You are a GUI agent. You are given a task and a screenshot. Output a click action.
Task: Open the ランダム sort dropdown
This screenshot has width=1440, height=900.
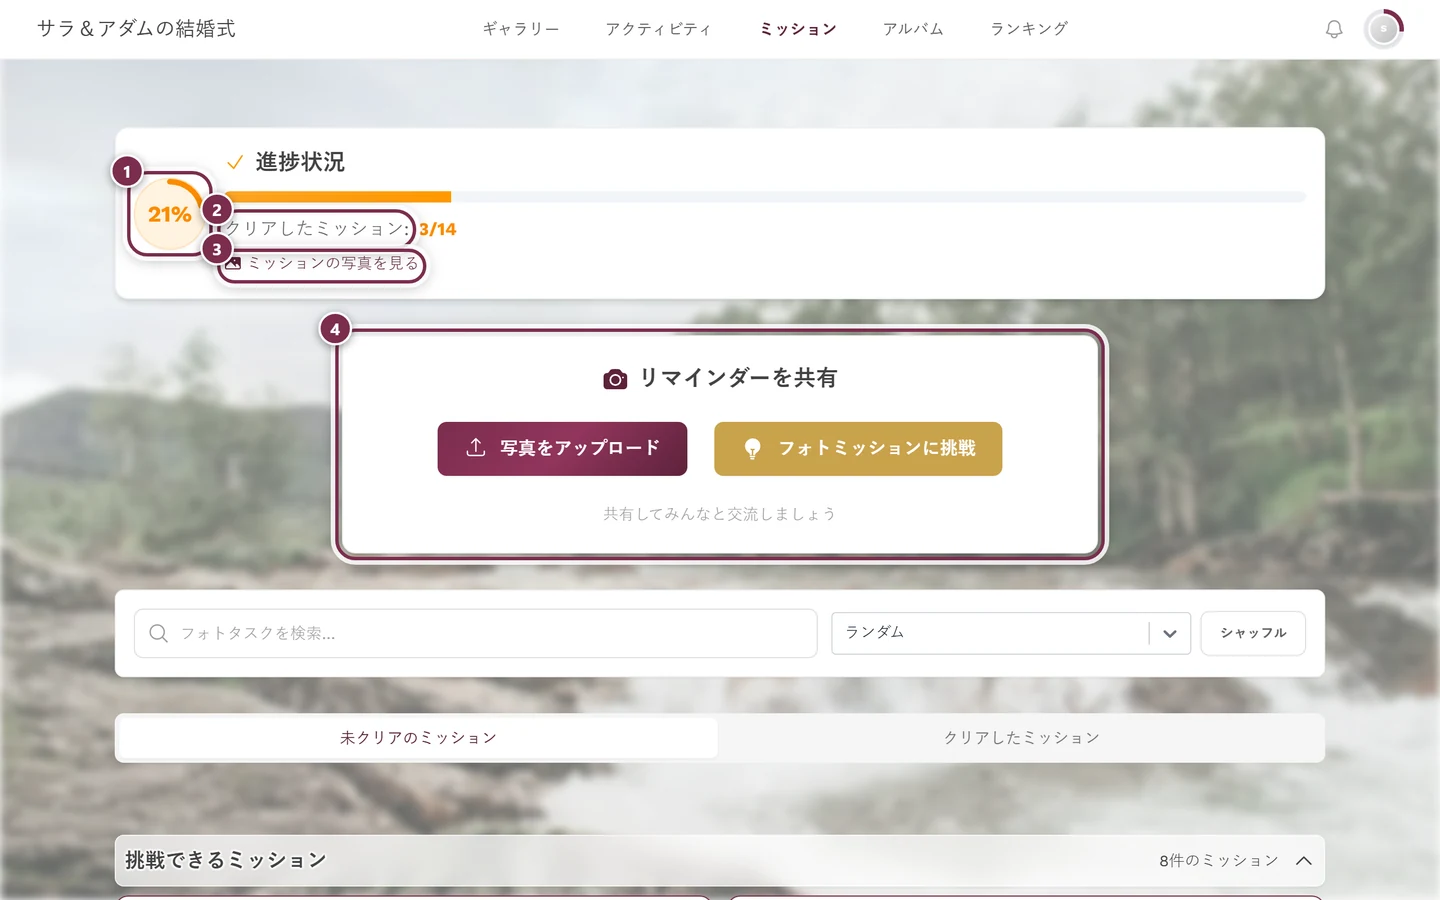coord(1011,633)
